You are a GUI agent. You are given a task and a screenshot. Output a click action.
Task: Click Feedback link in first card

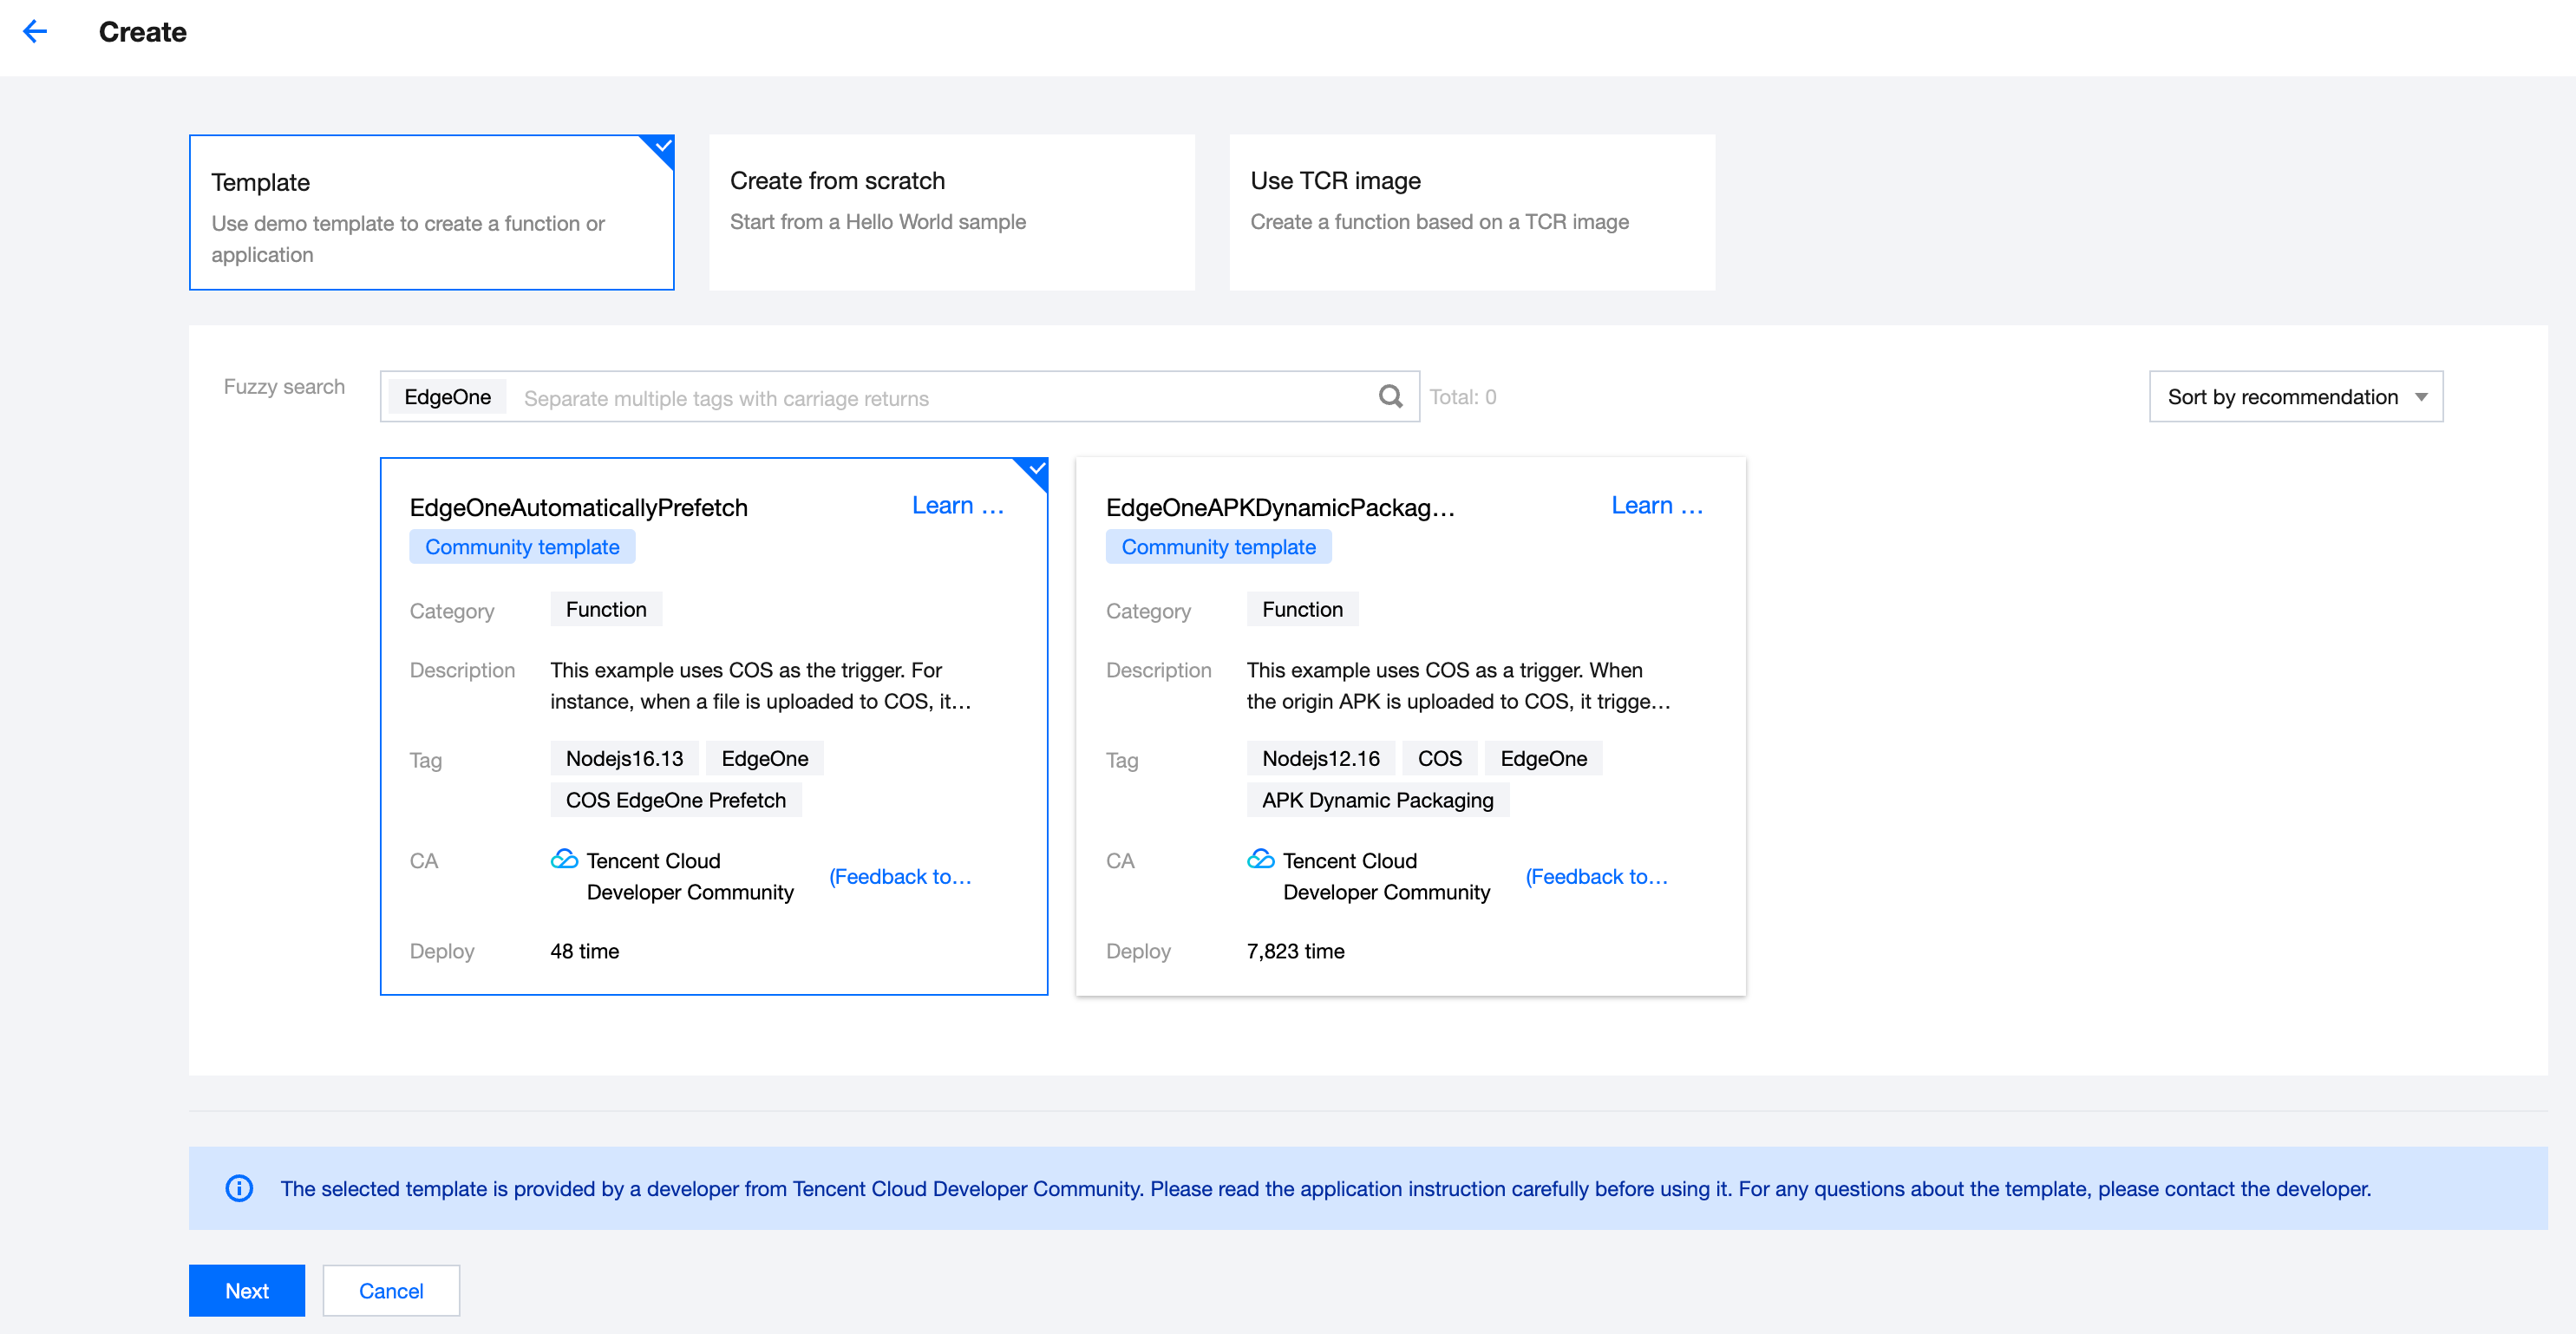[899, 877]
